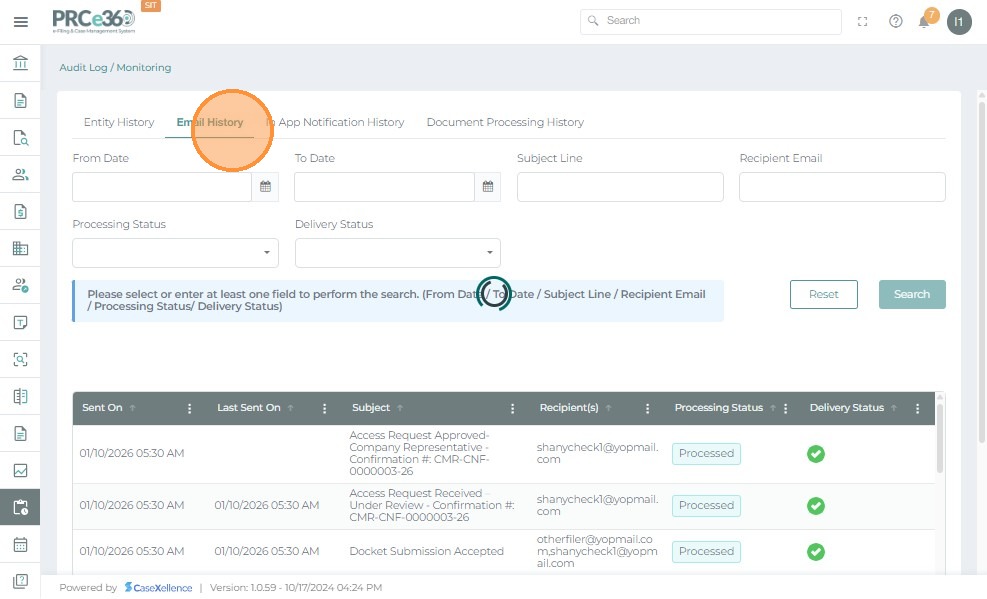Click the To Date input field
Screen dimensions: 987x599
[384, 187]
